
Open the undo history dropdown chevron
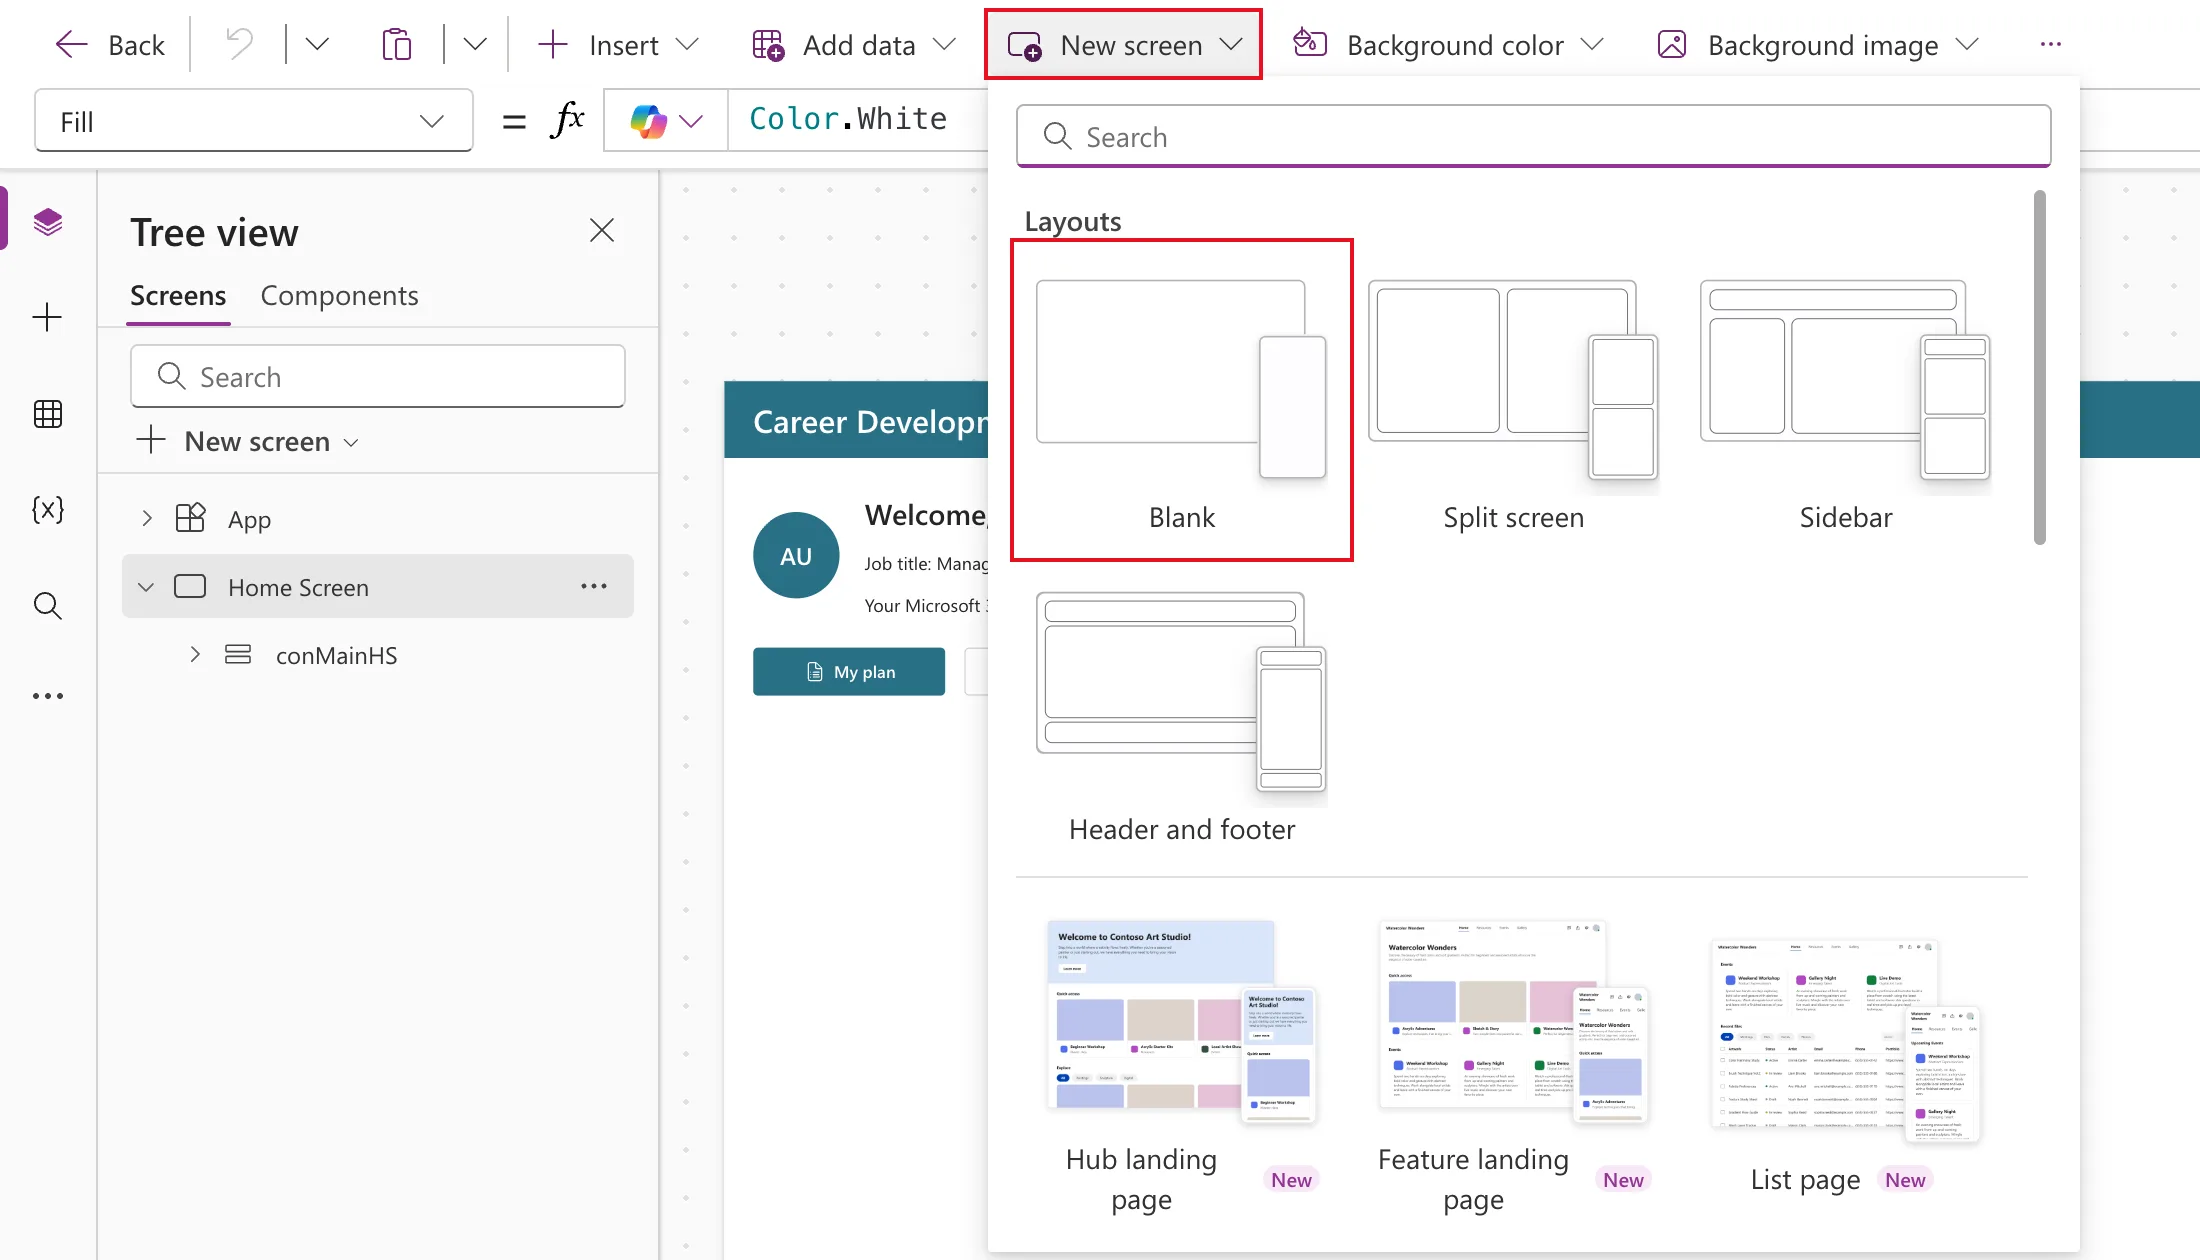point(317,45)
